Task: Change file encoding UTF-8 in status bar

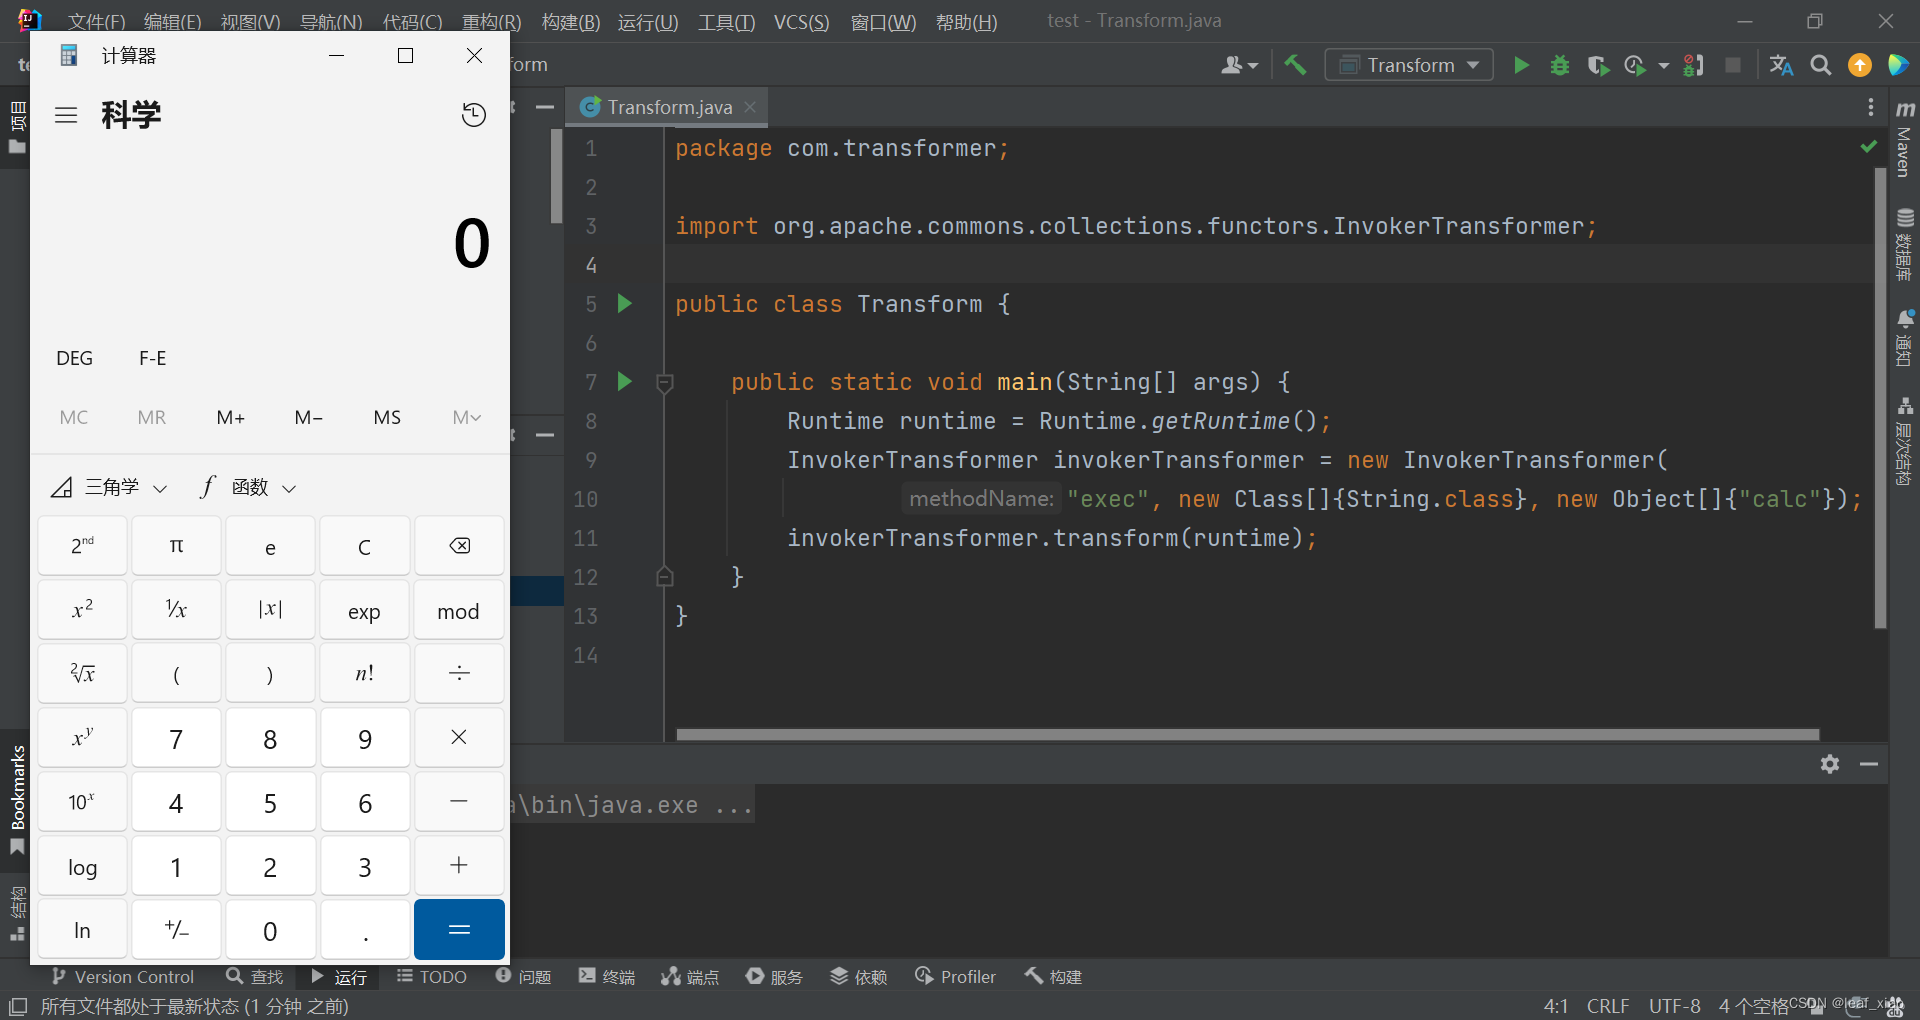Action: click(1675, 1006)
